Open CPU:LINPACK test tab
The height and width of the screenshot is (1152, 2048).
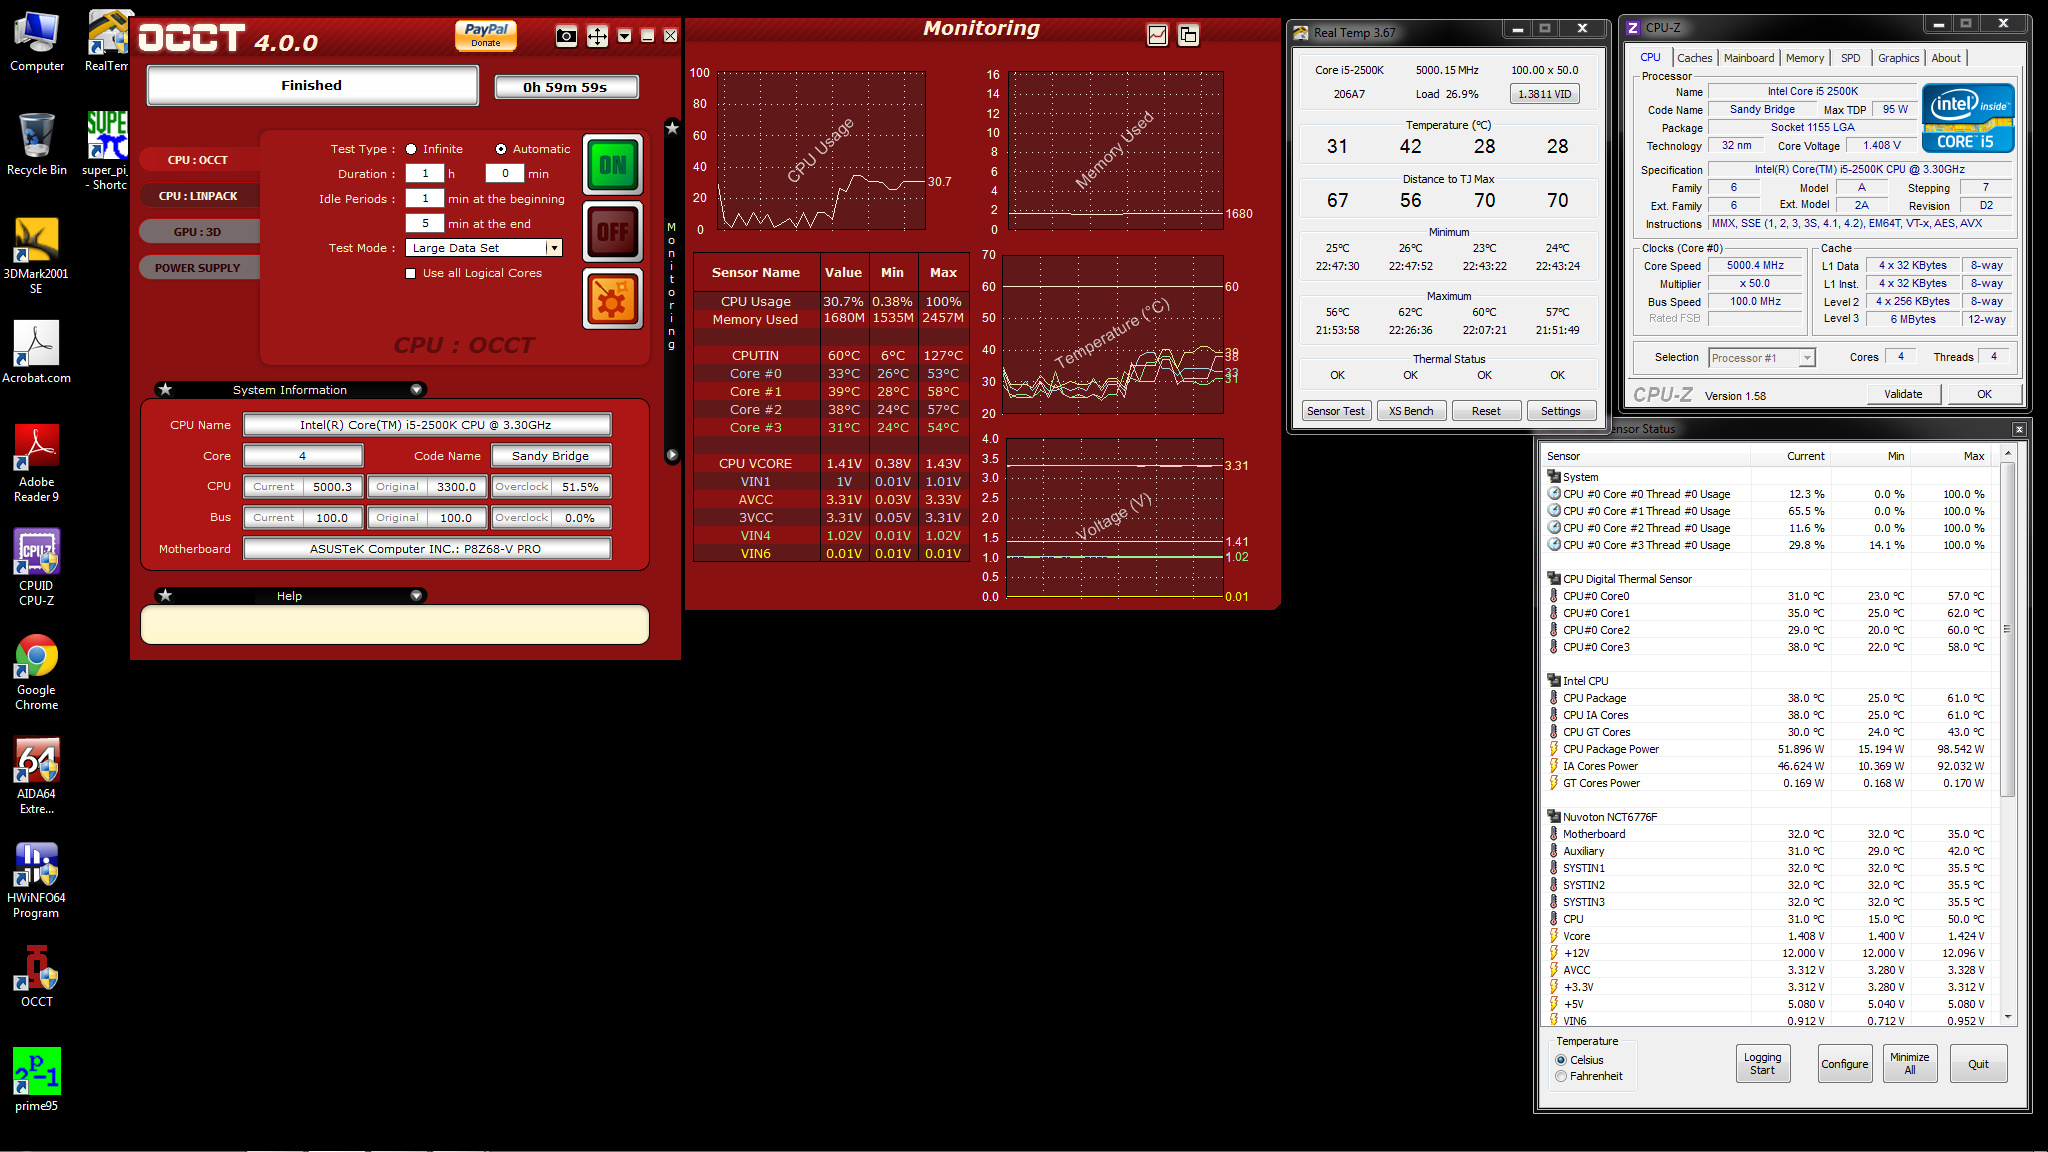198,196
